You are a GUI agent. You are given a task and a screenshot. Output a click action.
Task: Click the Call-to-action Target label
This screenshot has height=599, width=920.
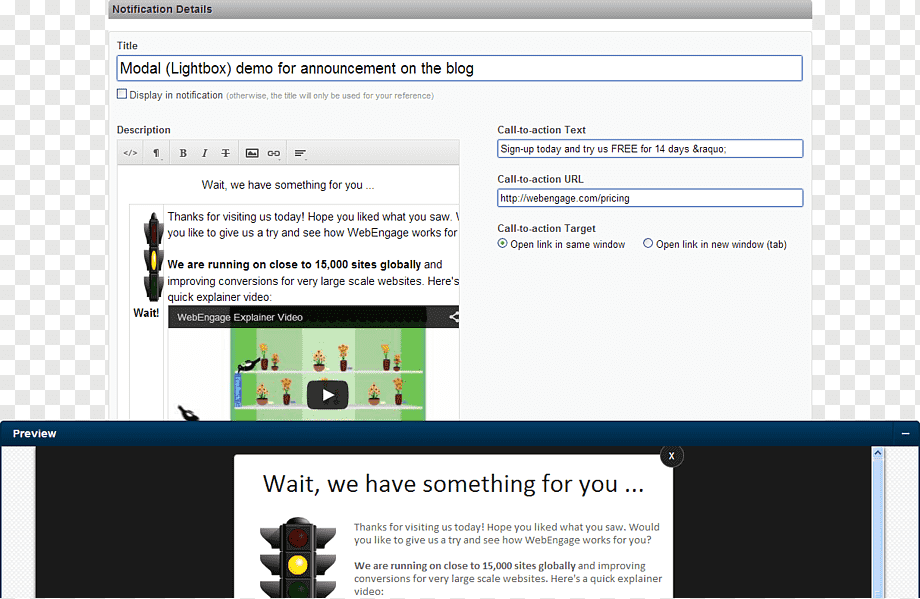546,228
